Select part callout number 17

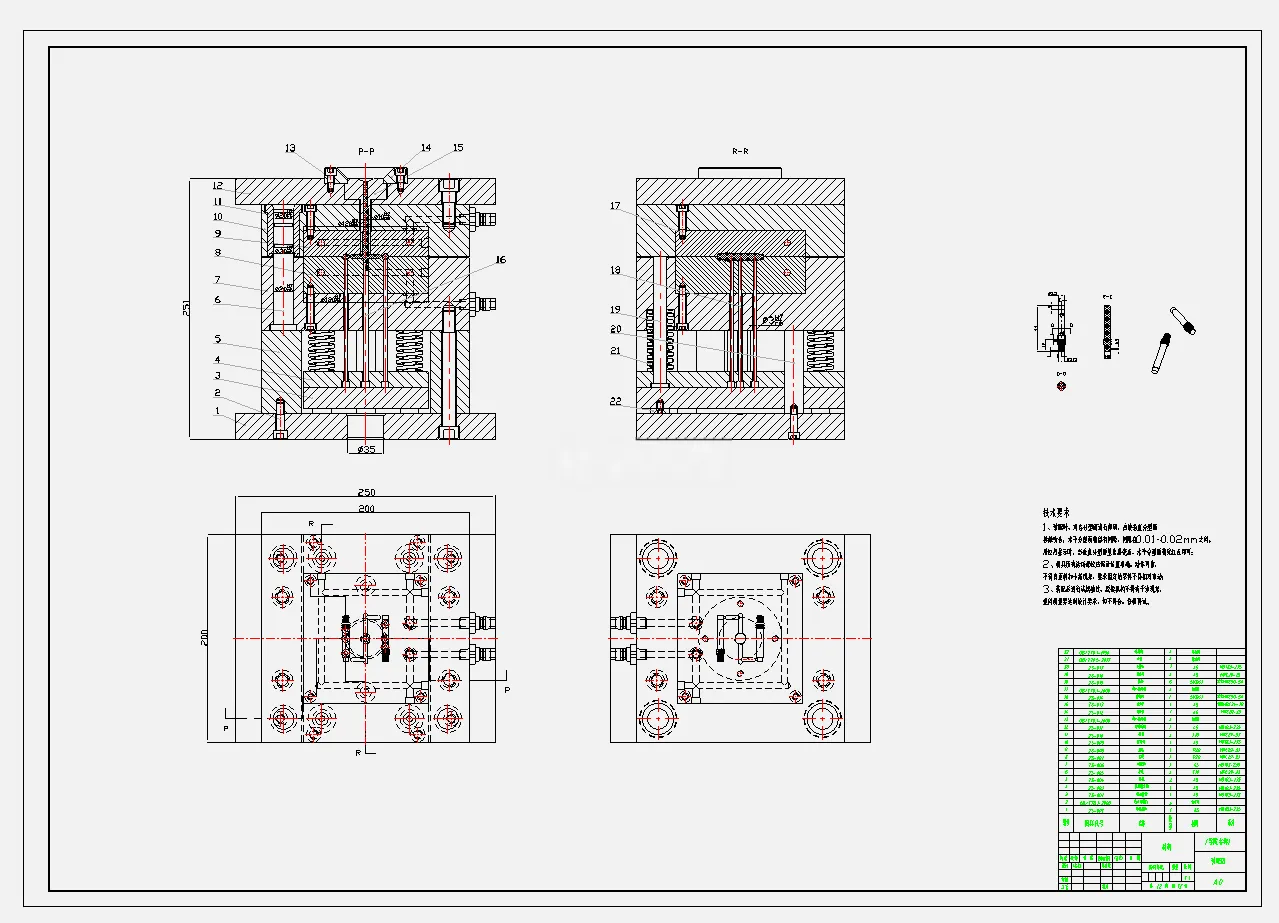[x=616, y=206]
